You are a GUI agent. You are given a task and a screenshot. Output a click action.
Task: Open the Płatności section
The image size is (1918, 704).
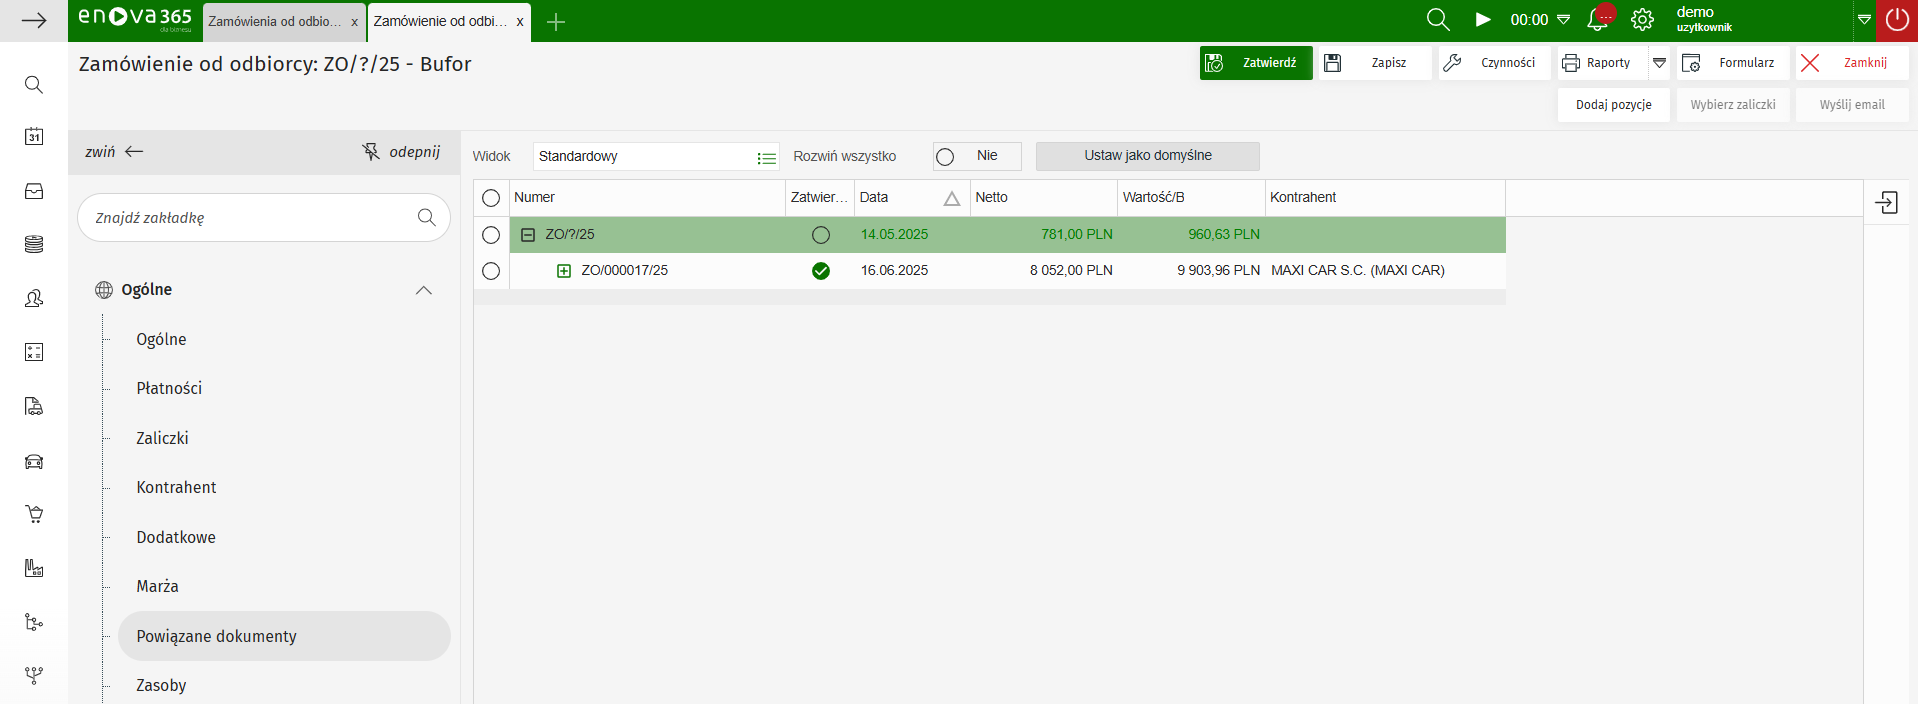click(169, 388)
